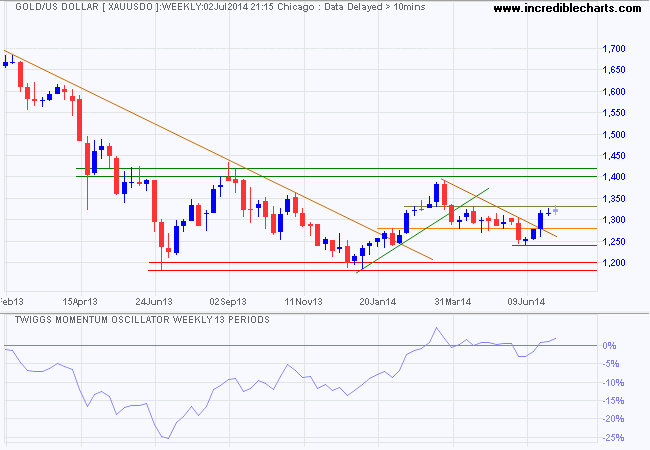The height and width of the screenshot is (450, 650).
Task: Click the 20Jan14 date axis label
Action: [x=377, y=302]
